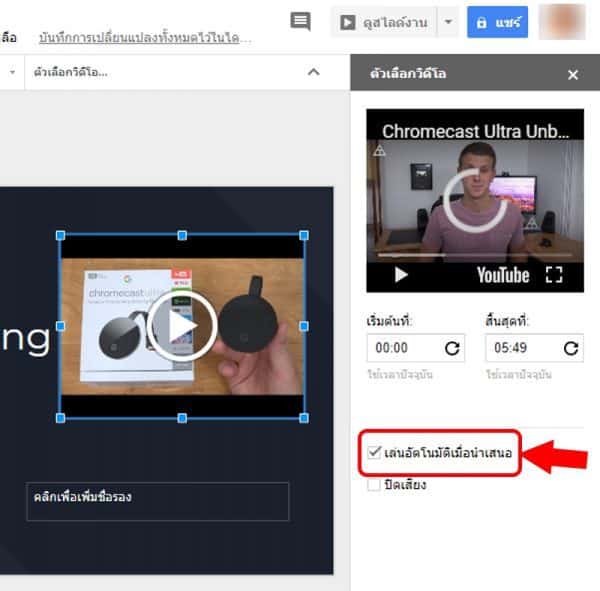Toggle fullscreen on the video preview
This screenshot has width=600, height=591.
coord(553,274)
